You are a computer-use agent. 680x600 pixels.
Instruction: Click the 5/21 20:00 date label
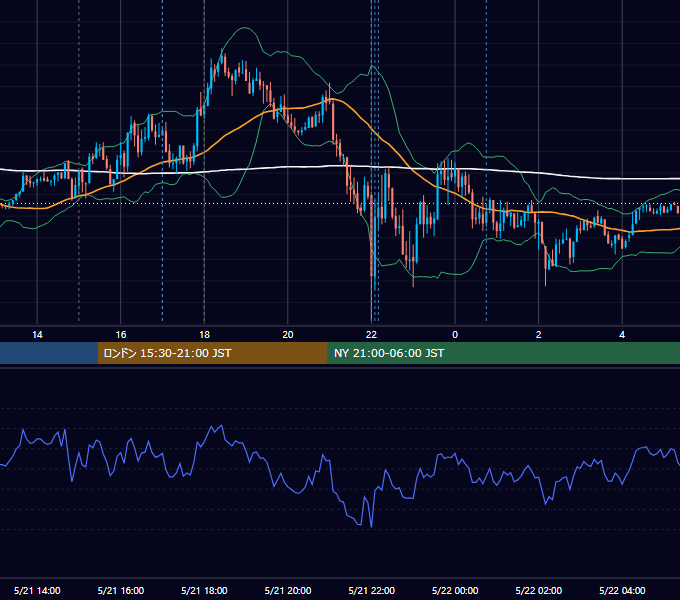288,590
